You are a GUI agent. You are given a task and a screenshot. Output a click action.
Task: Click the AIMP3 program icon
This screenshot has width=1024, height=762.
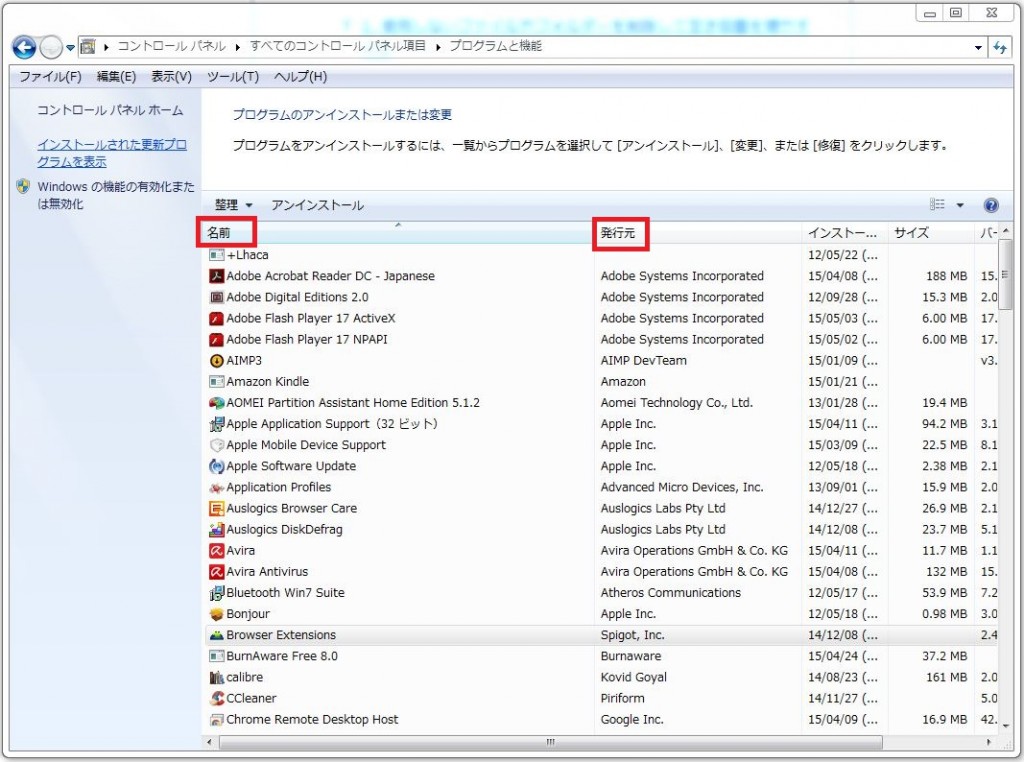click(216, 360)
